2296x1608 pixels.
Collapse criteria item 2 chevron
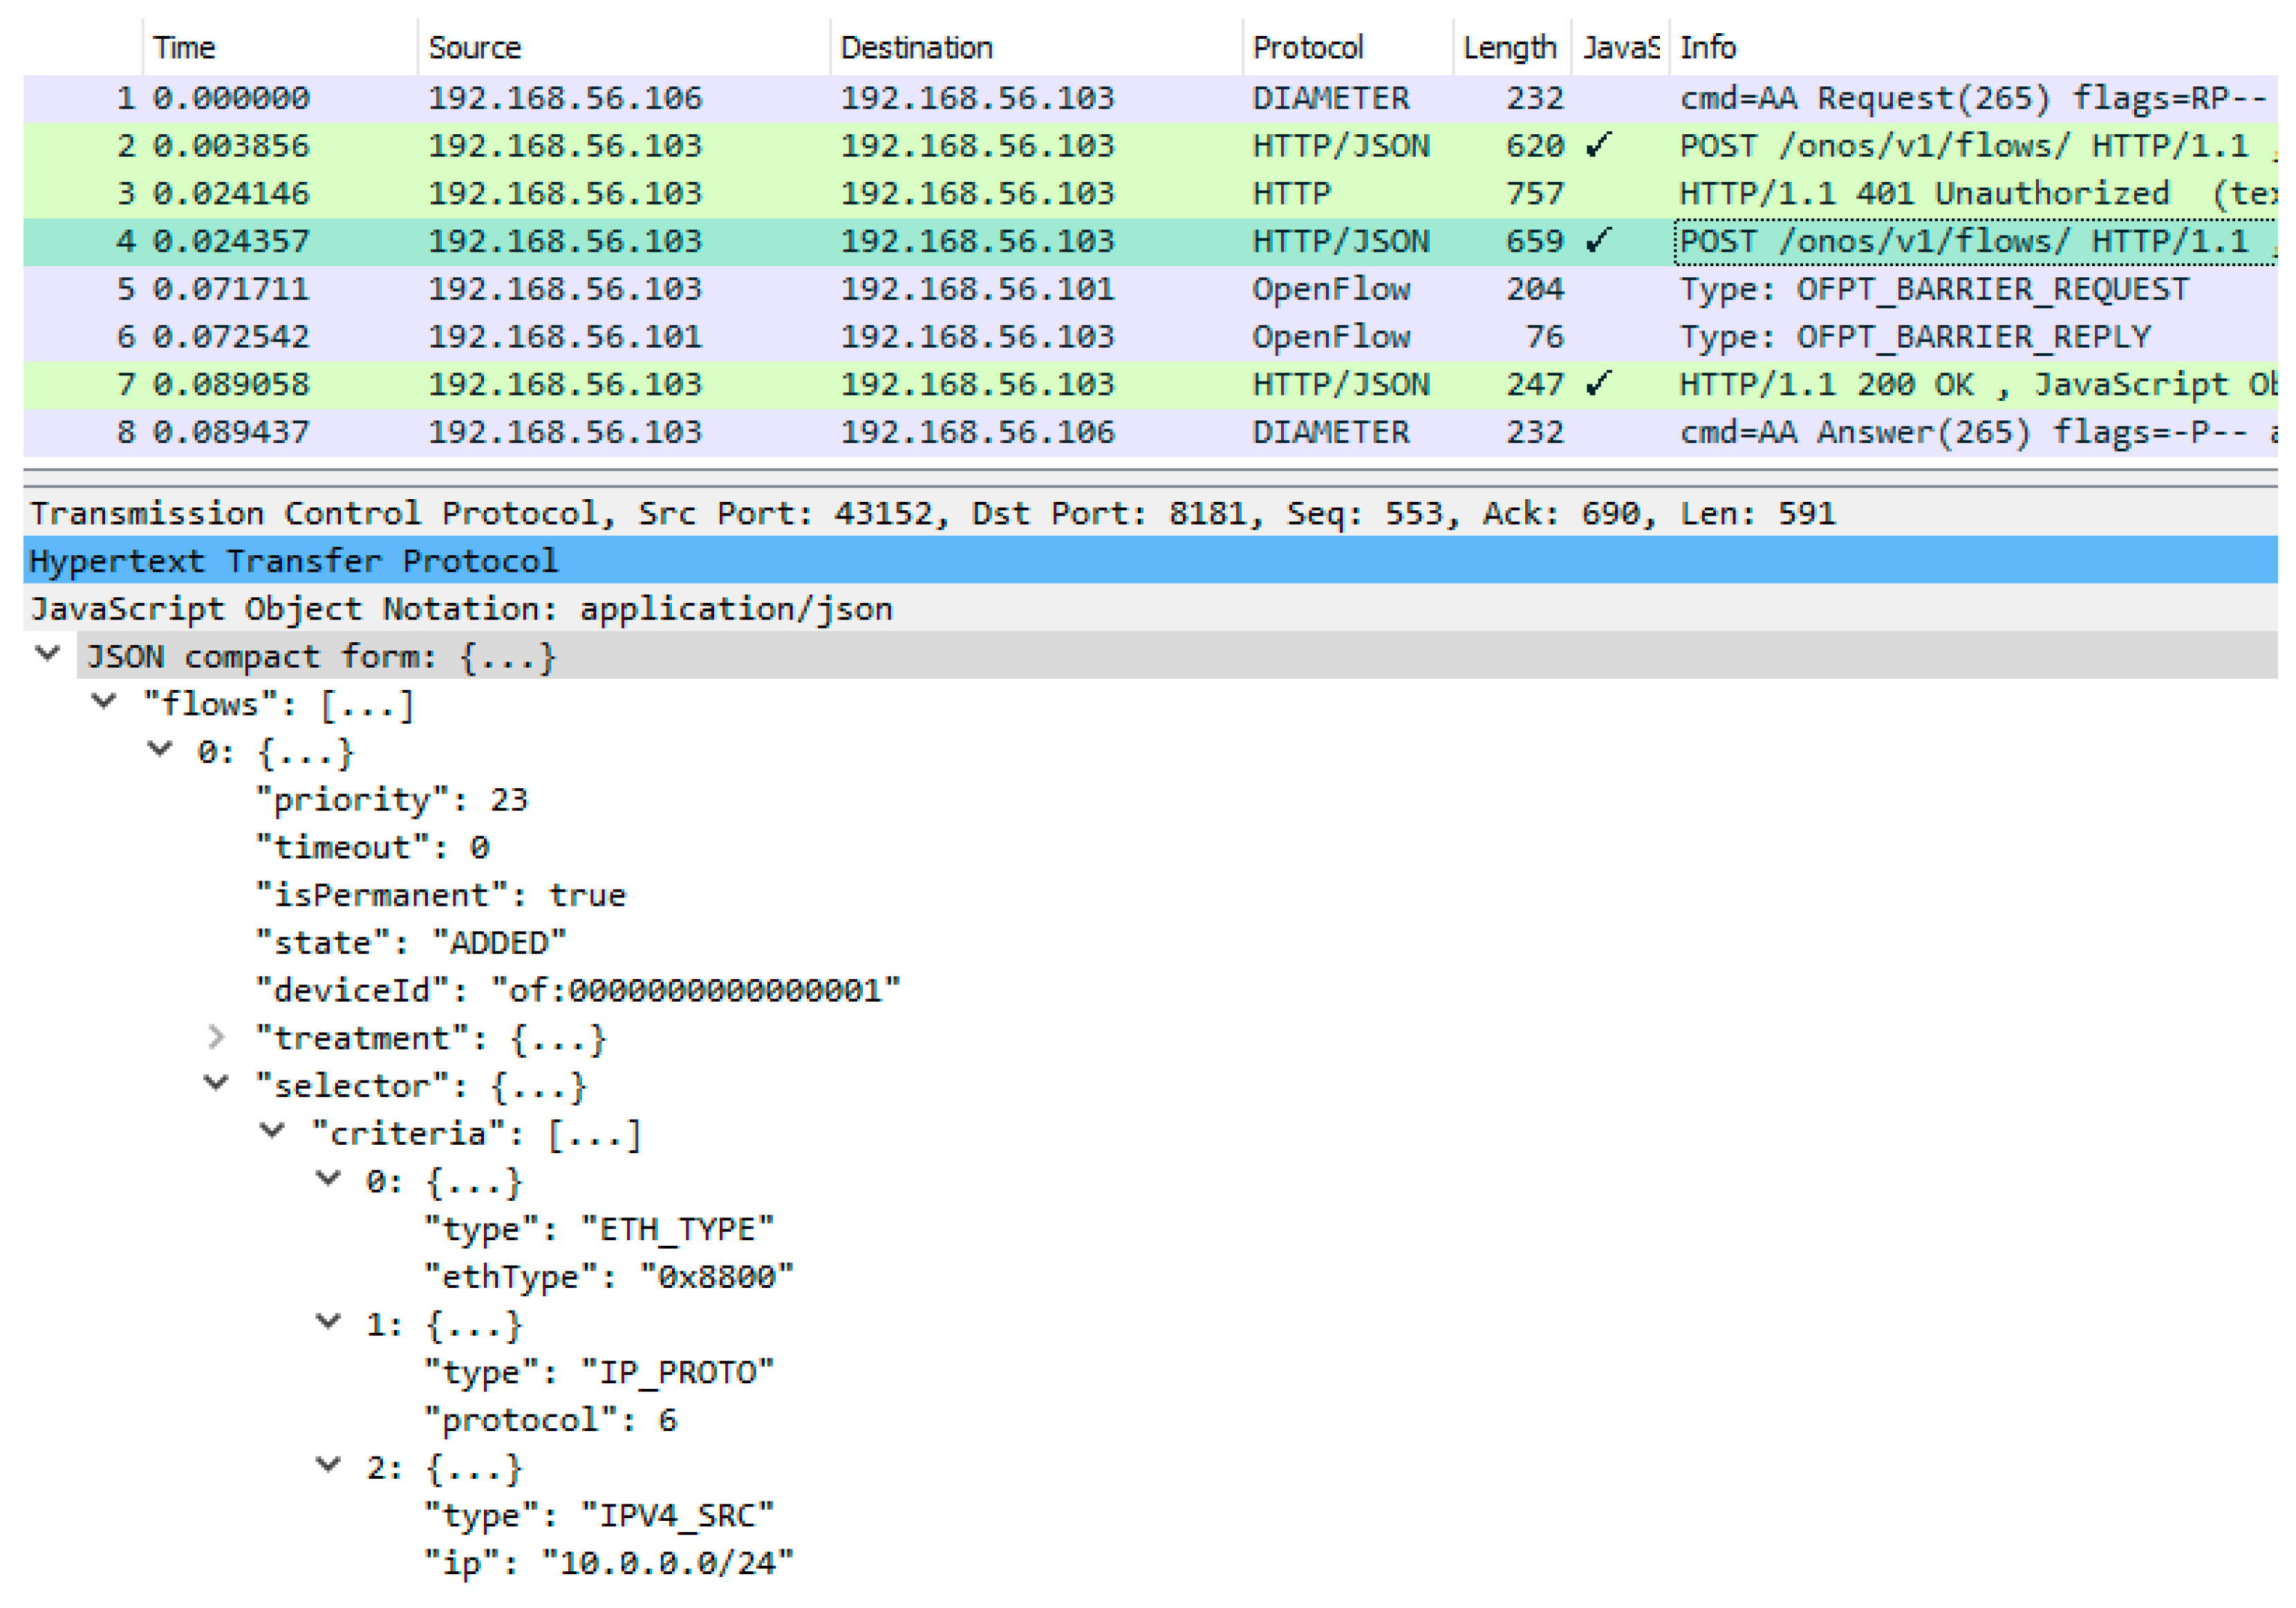[x=328, y=1466]
